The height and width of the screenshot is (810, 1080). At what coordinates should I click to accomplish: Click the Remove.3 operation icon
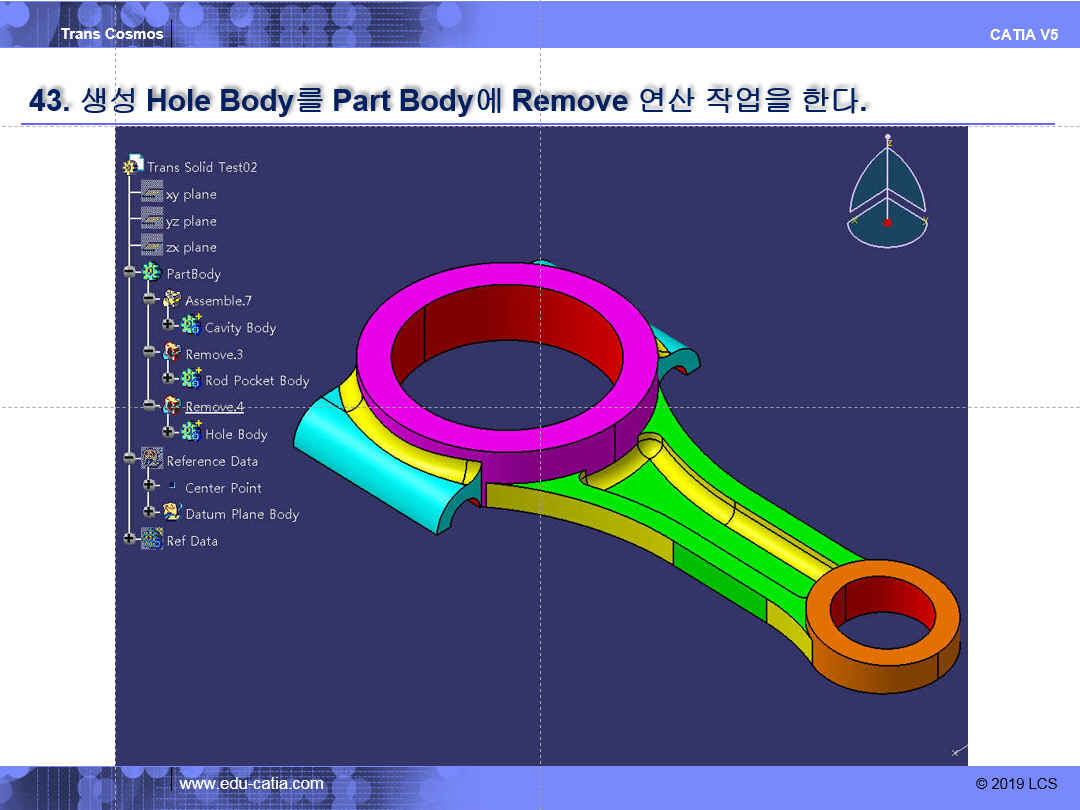coord(172,353)
